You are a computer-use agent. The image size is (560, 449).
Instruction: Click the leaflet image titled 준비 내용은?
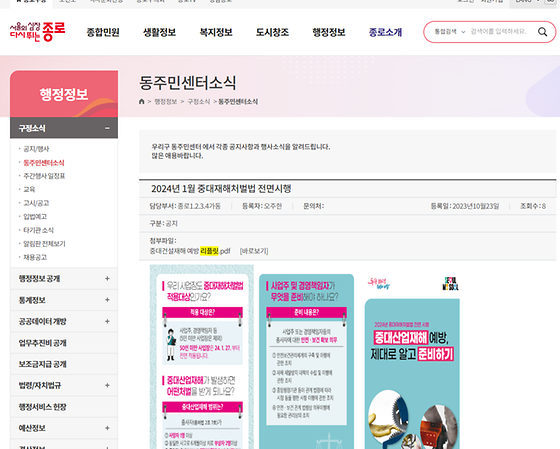pos(306,361)
